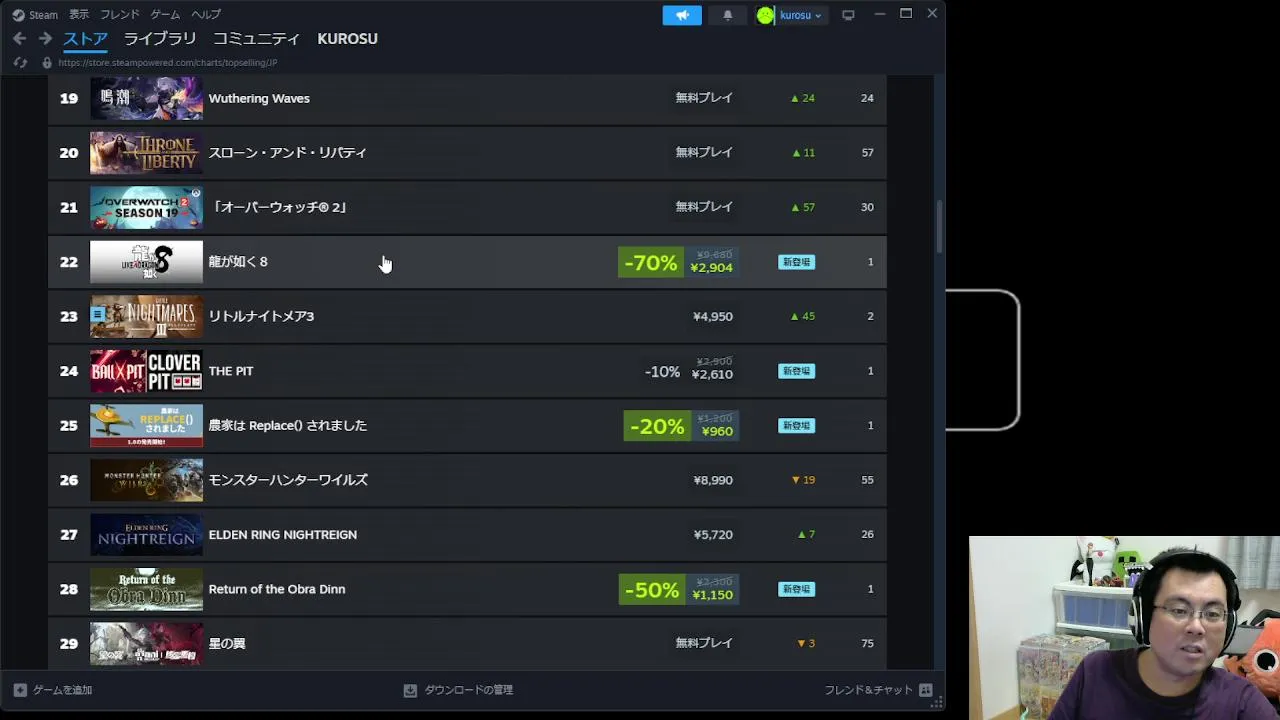Click the padlock icon beside URL

pos(46,62)
